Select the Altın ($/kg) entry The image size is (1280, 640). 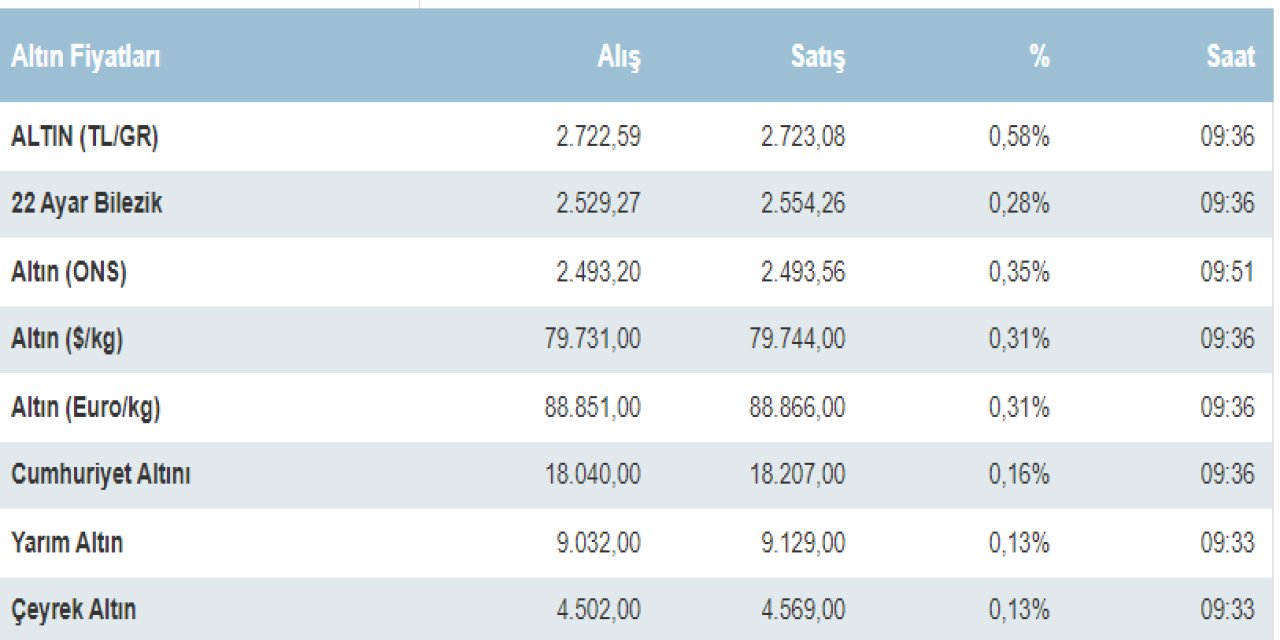pyautogui.click(x=67, y=340)
